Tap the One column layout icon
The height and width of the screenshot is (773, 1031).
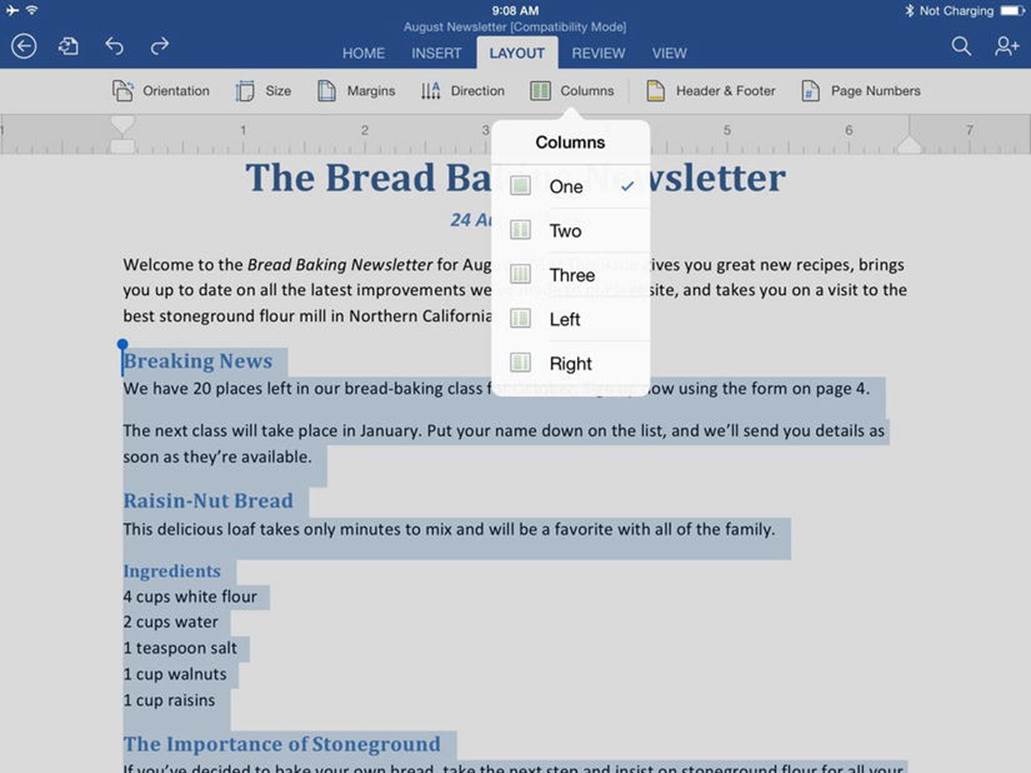click(520, 186)
